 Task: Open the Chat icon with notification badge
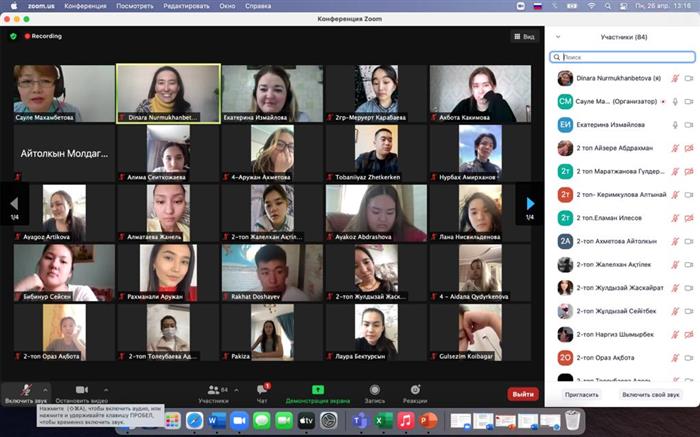(264, 389)
